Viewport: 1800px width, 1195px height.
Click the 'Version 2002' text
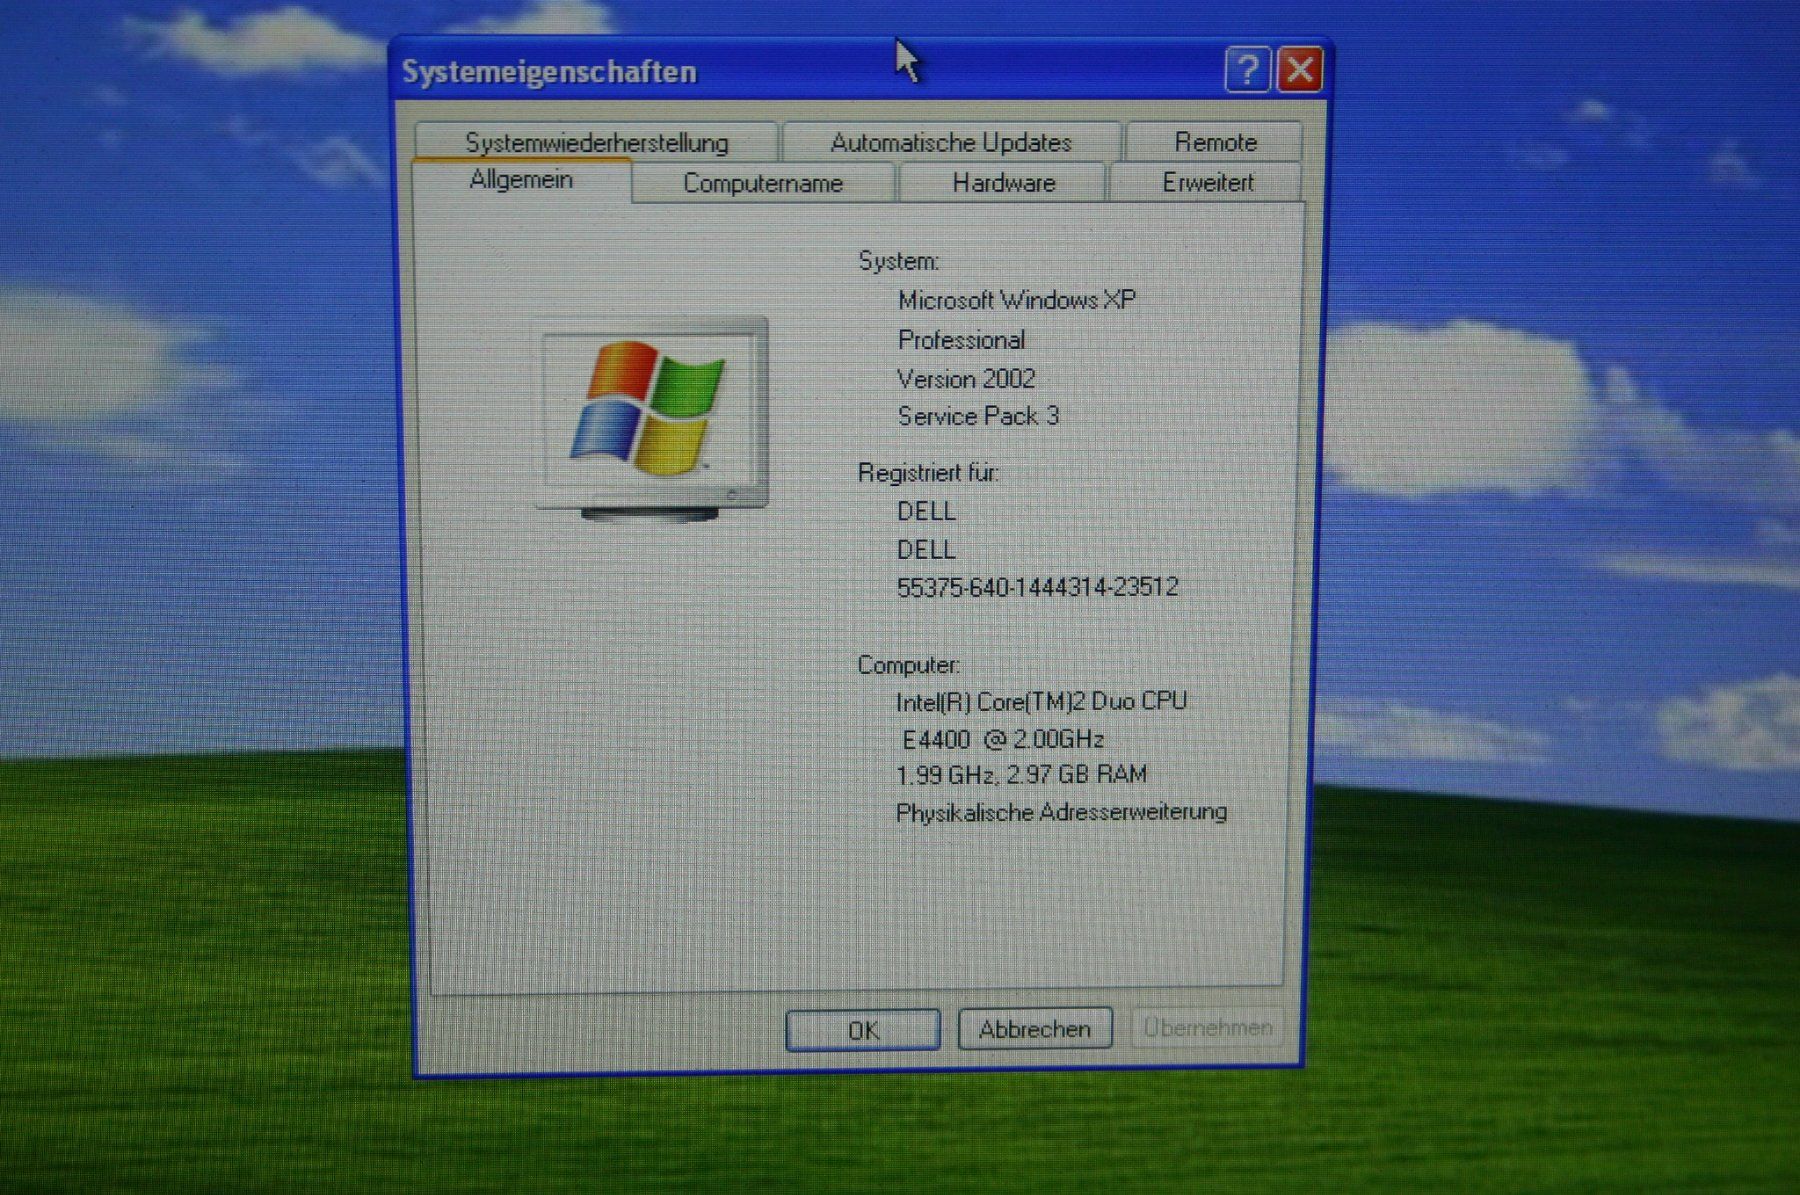coord(966,379)
